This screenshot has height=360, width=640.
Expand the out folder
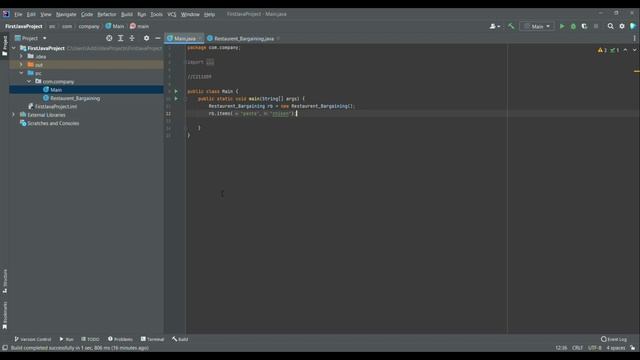[x=22, y=64]
